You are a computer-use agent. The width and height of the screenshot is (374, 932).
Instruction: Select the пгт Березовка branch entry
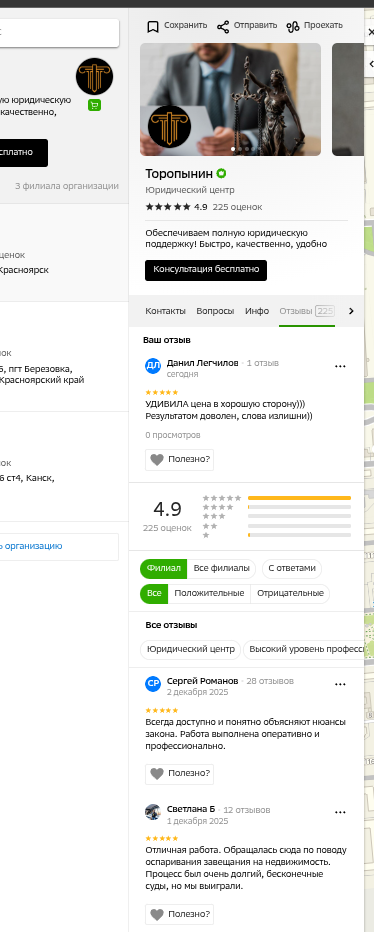pyautogui.click(x=64, y=357)
